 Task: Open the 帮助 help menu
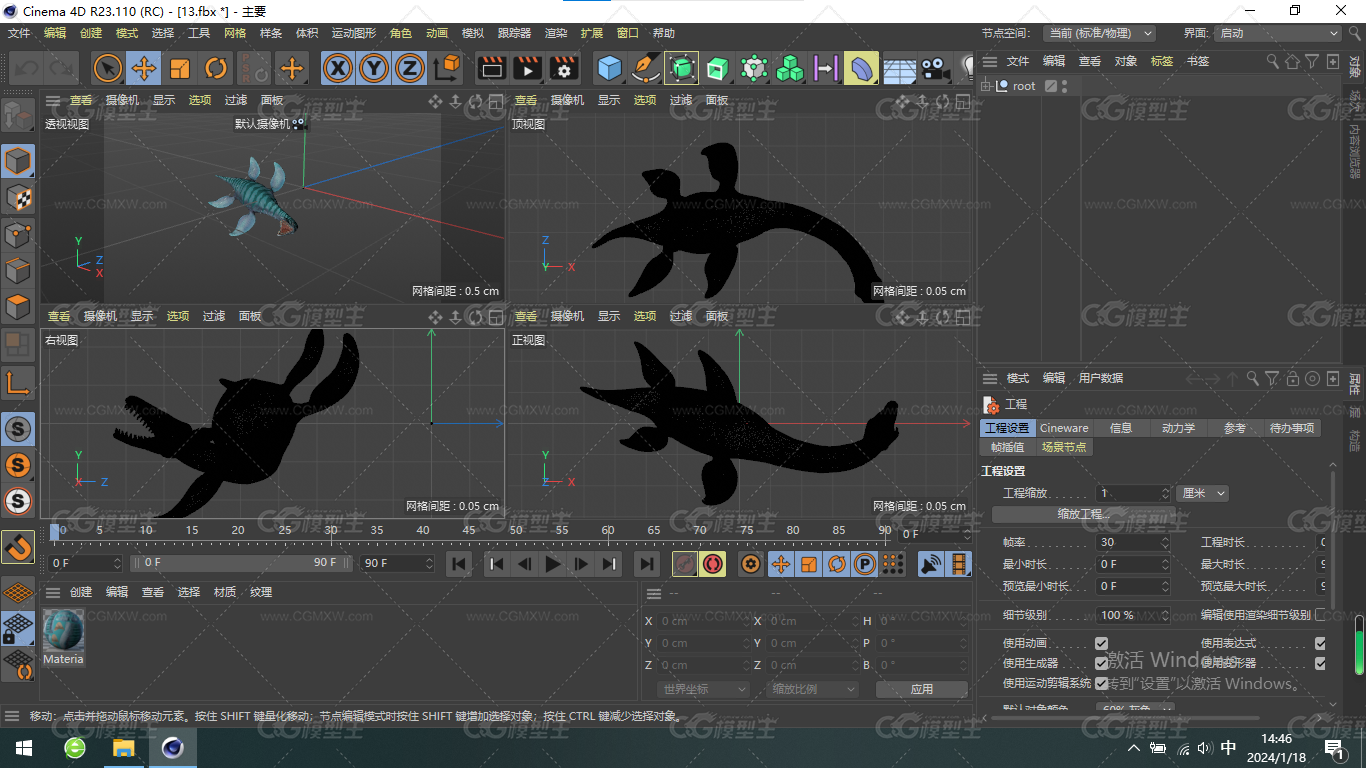[664, 33]
